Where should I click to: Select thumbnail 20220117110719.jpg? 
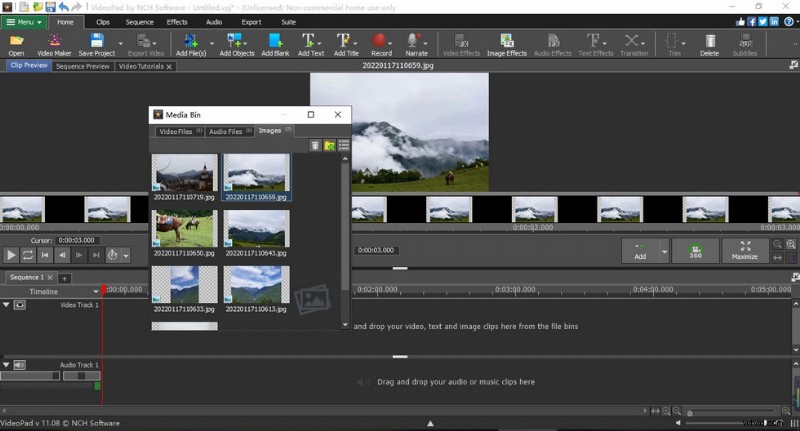click(x=184, y=177)
